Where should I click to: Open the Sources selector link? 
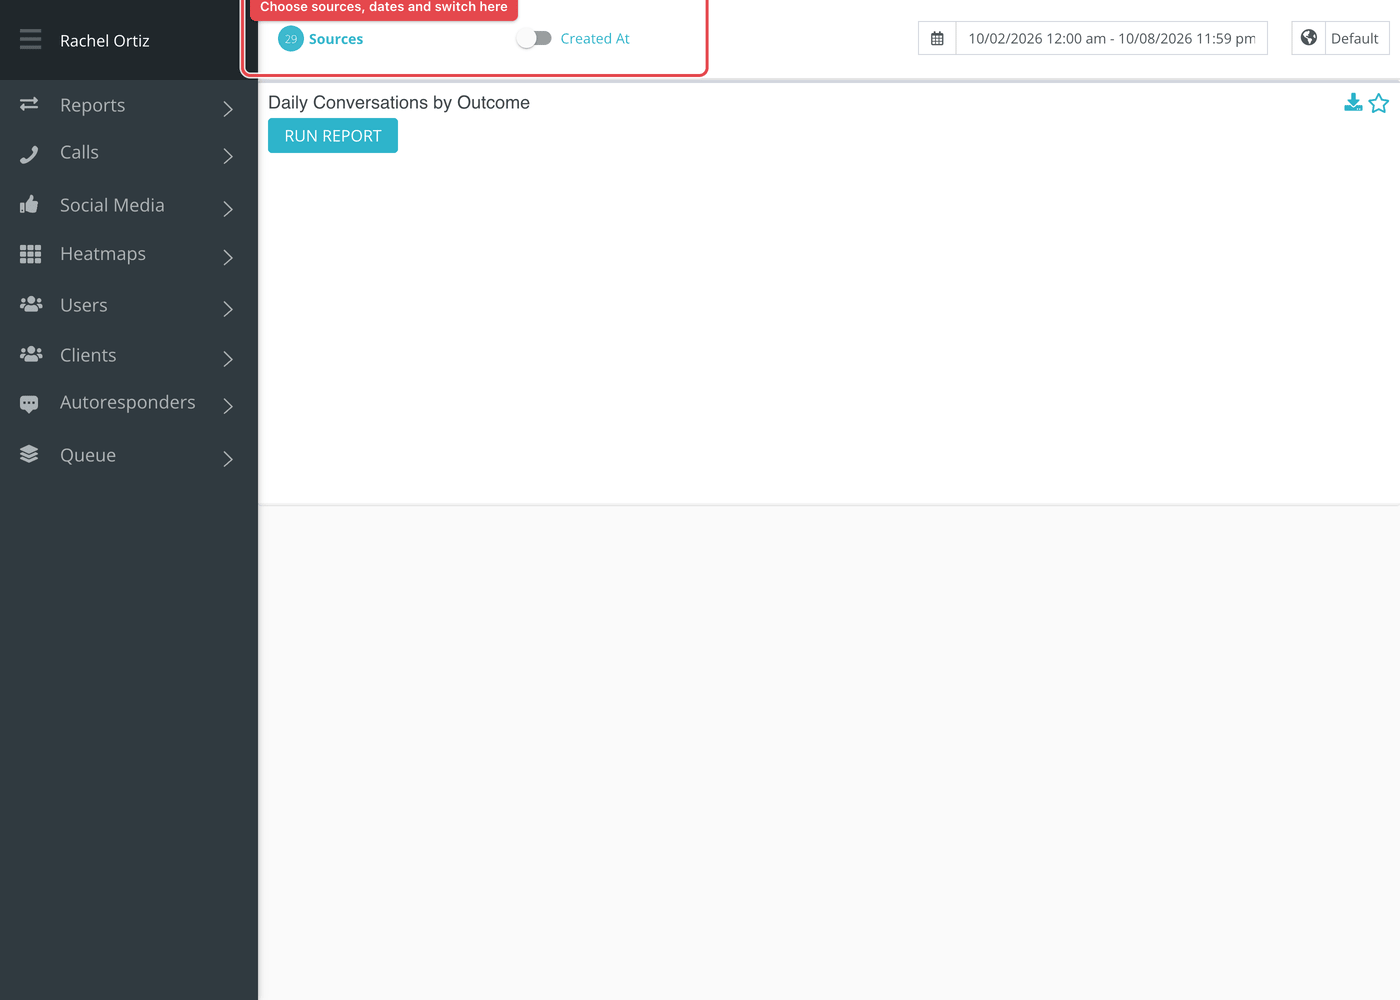click(x=336, y=39)
